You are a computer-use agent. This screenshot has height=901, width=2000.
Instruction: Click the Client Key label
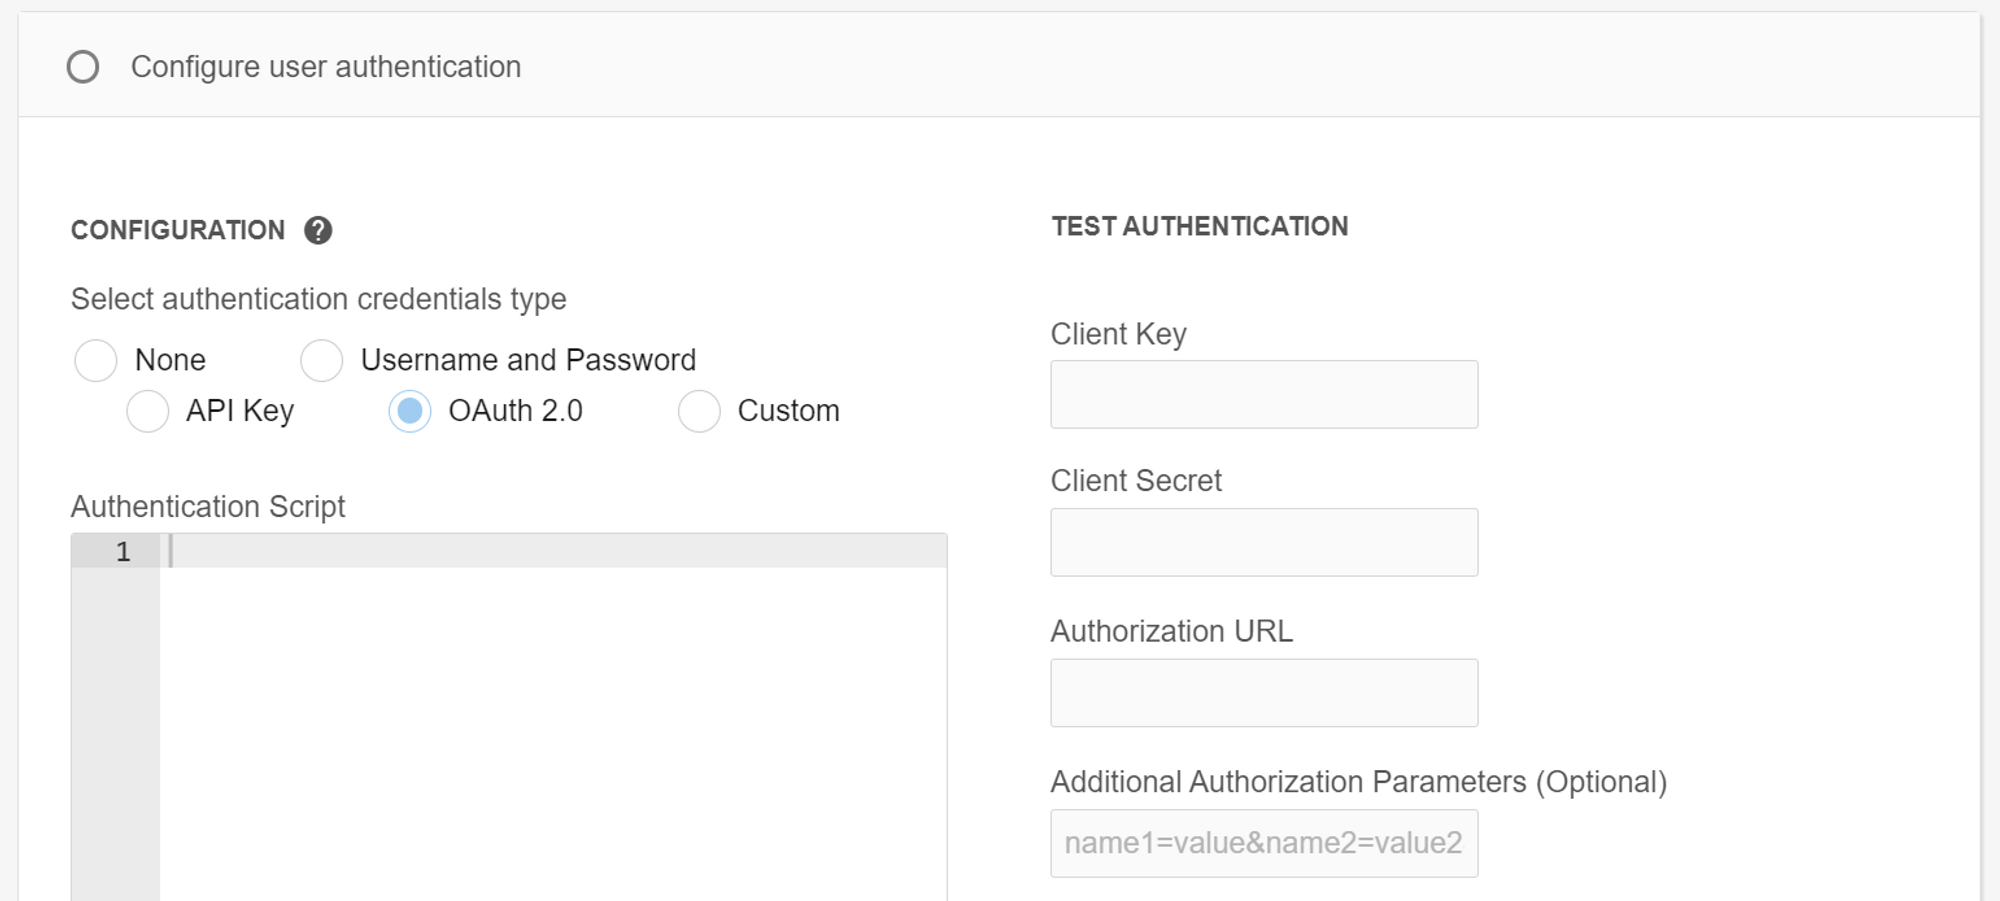[x=1118, y=334]
